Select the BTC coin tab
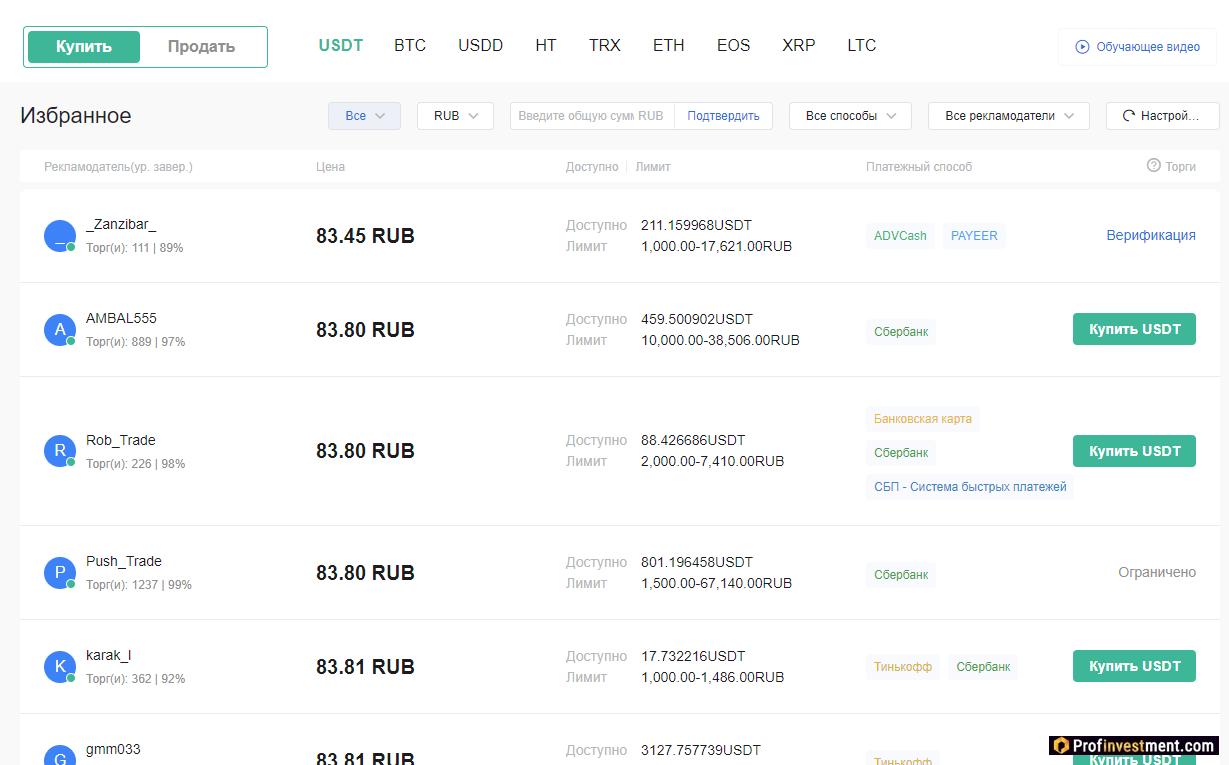Image resolution: width=1229 pixels, height=765 pixels. [410, 46]
